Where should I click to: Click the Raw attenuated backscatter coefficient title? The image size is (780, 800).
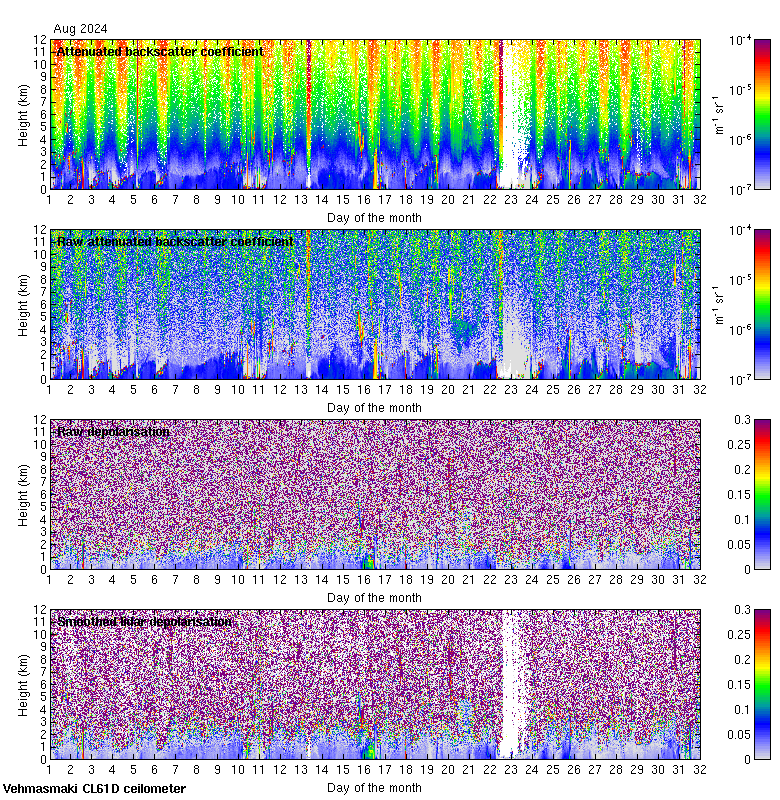coord(175,241)
